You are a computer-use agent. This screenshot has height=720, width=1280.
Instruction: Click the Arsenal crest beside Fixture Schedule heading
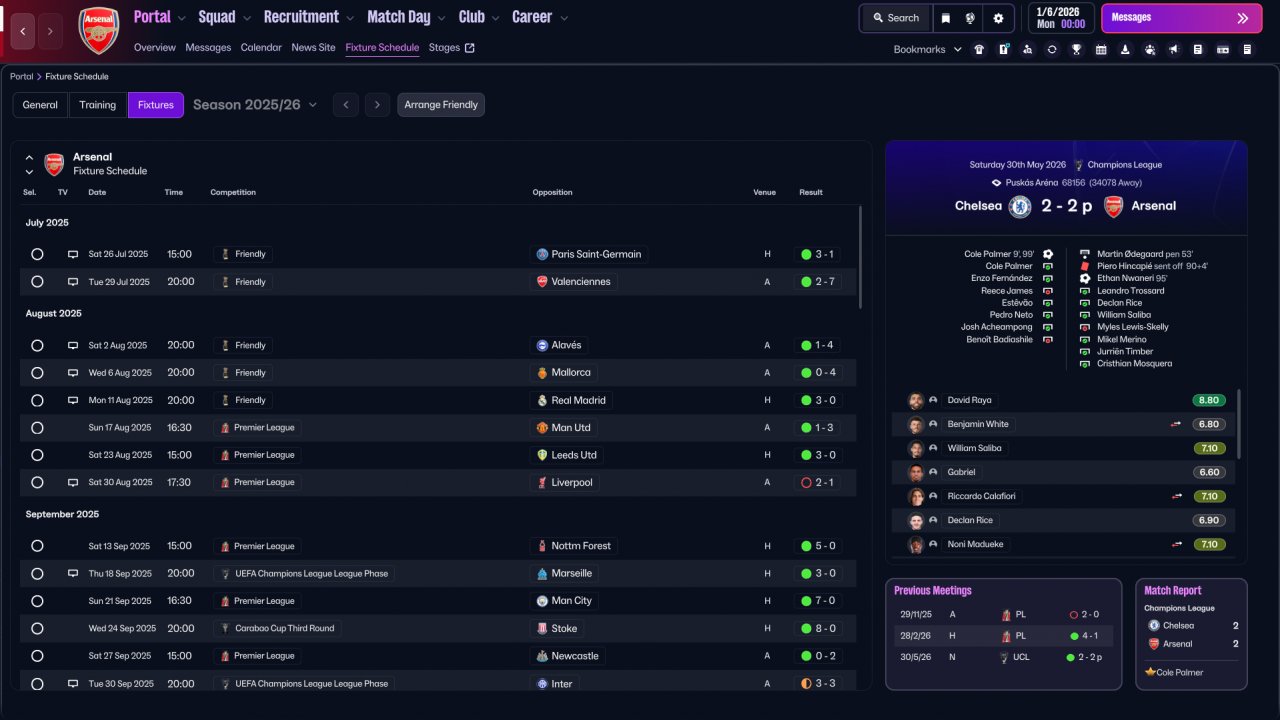54,164
